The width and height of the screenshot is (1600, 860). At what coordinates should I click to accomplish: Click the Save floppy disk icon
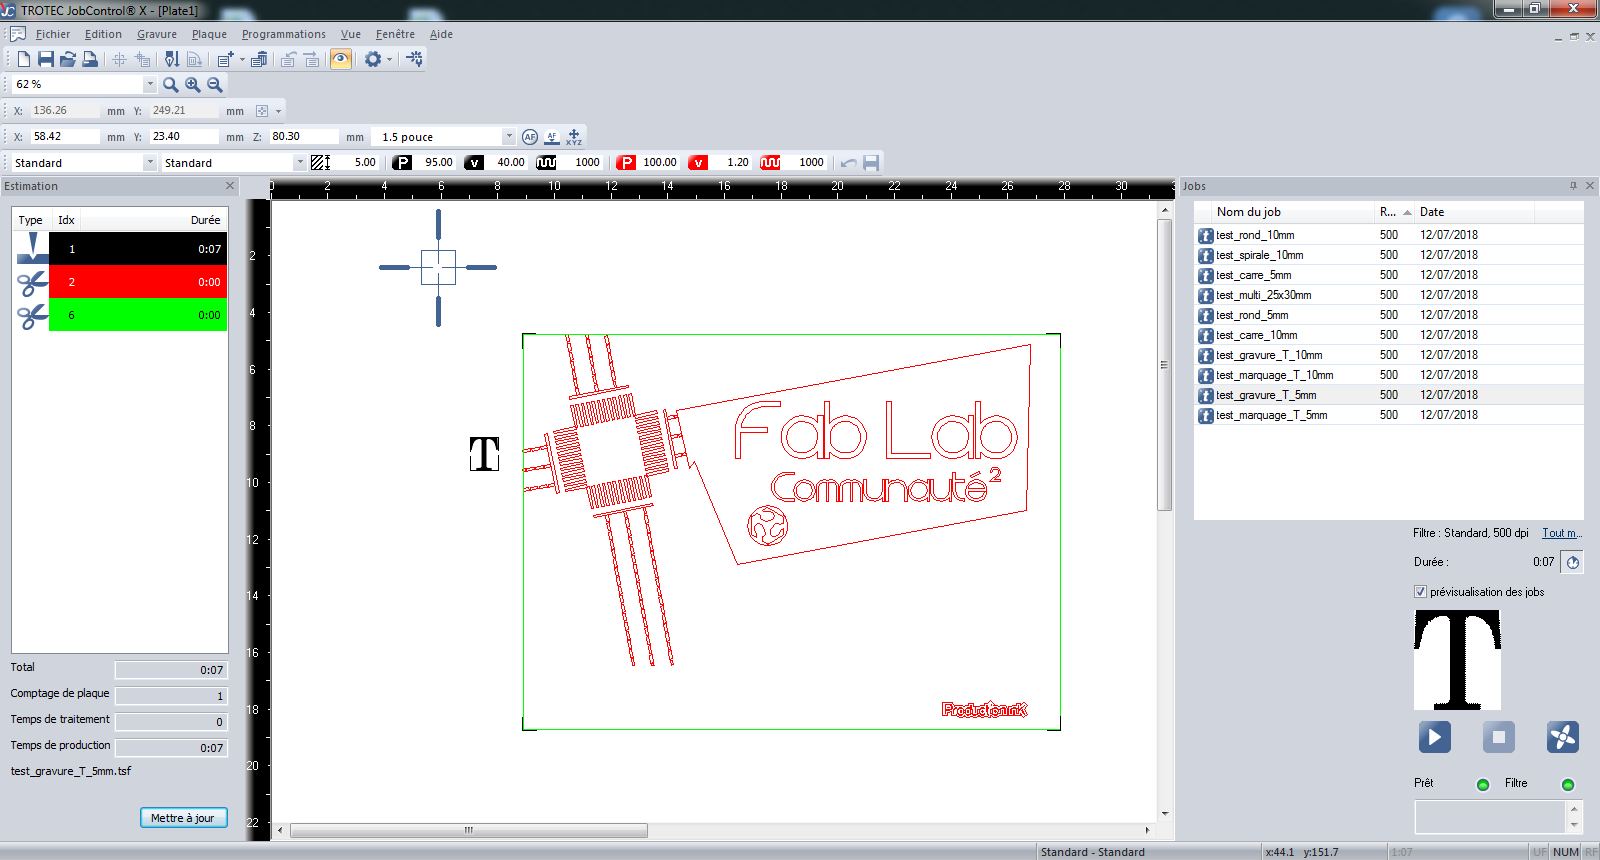[45, 59]
